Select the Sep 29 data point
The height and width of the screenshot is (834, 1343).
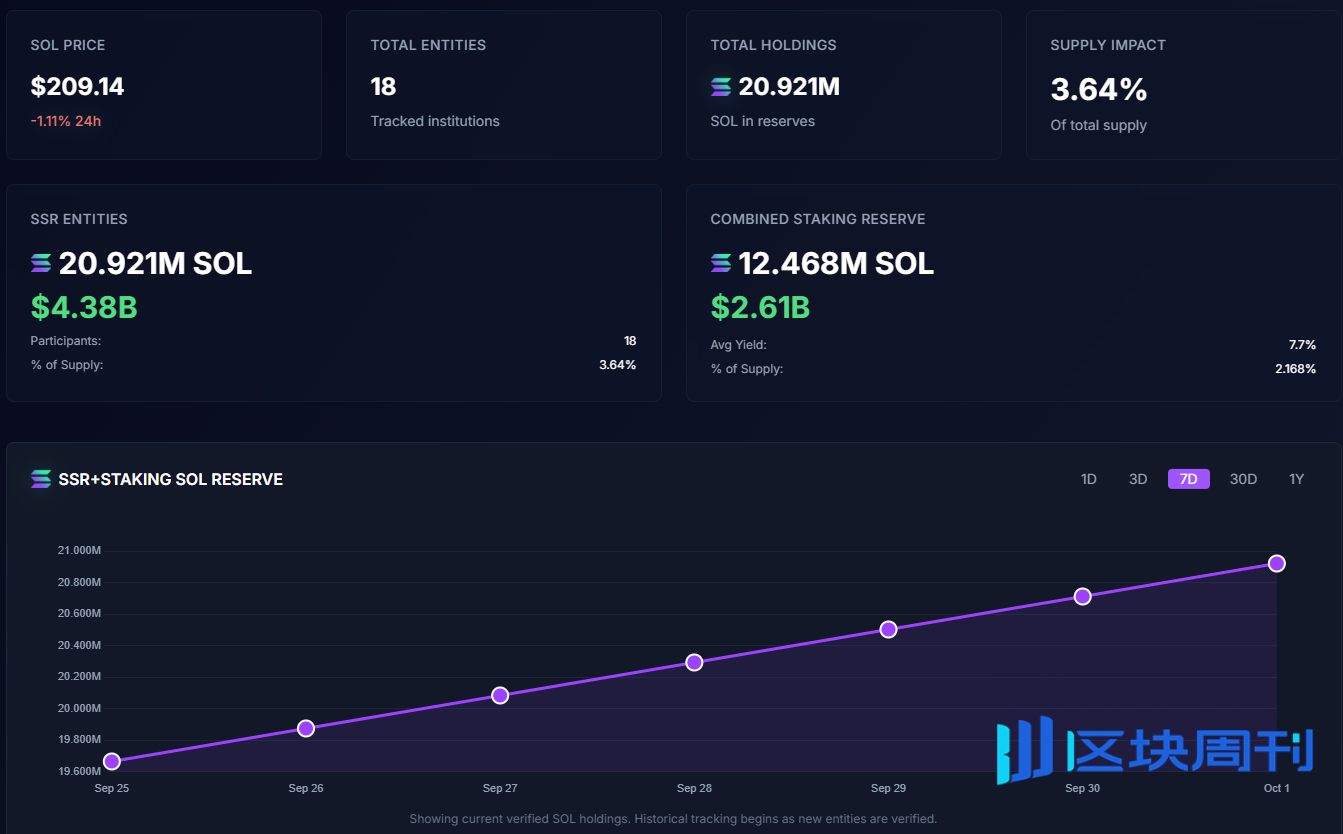pyautogui.click(x=888, y=629)
